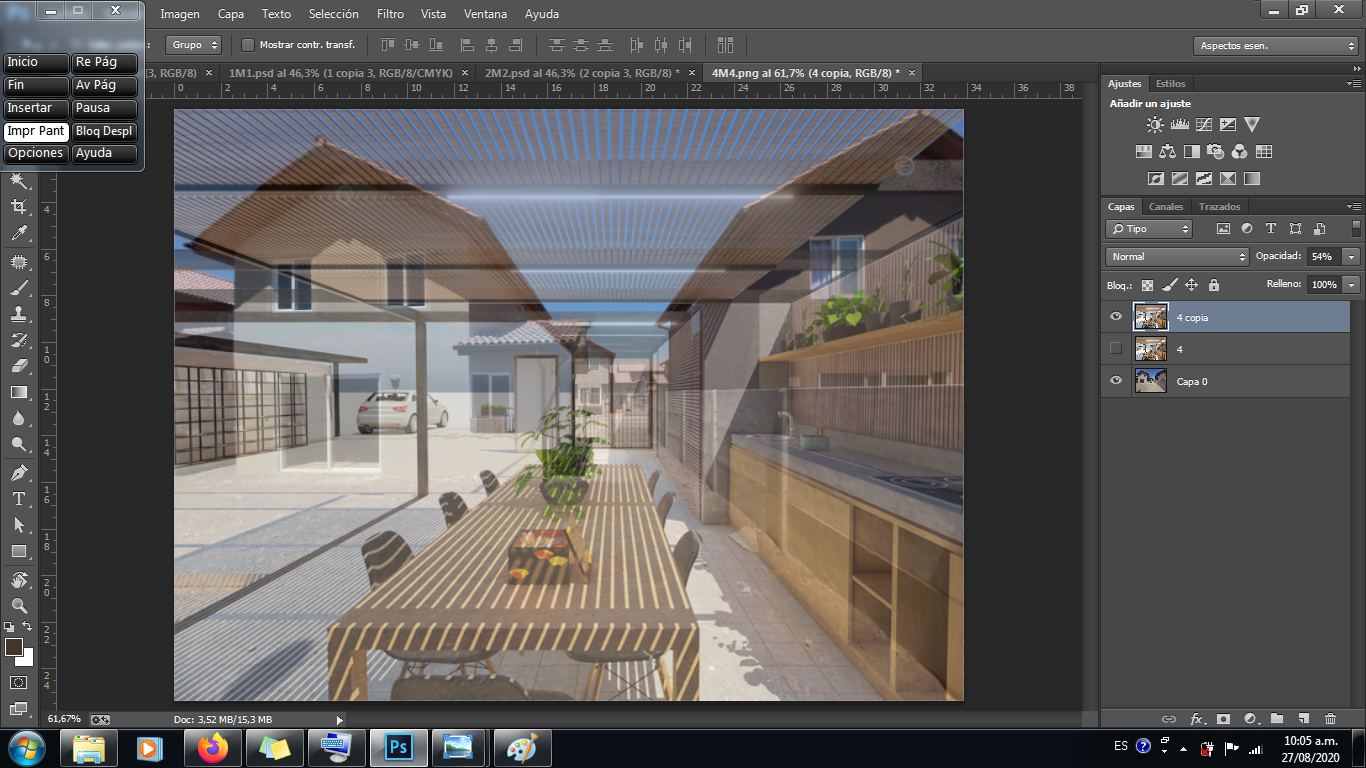Select the Path Selection tool

(18, 524)
